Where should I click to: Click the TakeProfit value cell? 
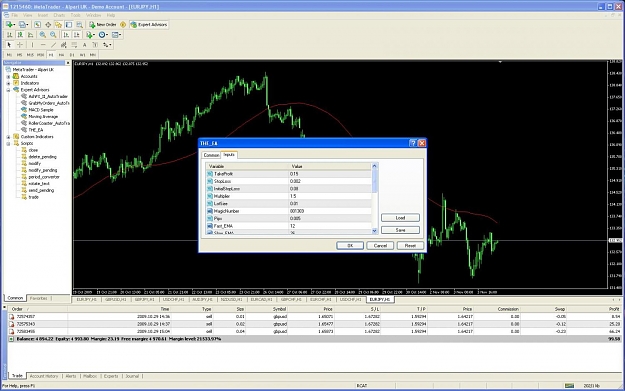coord(330,174)
